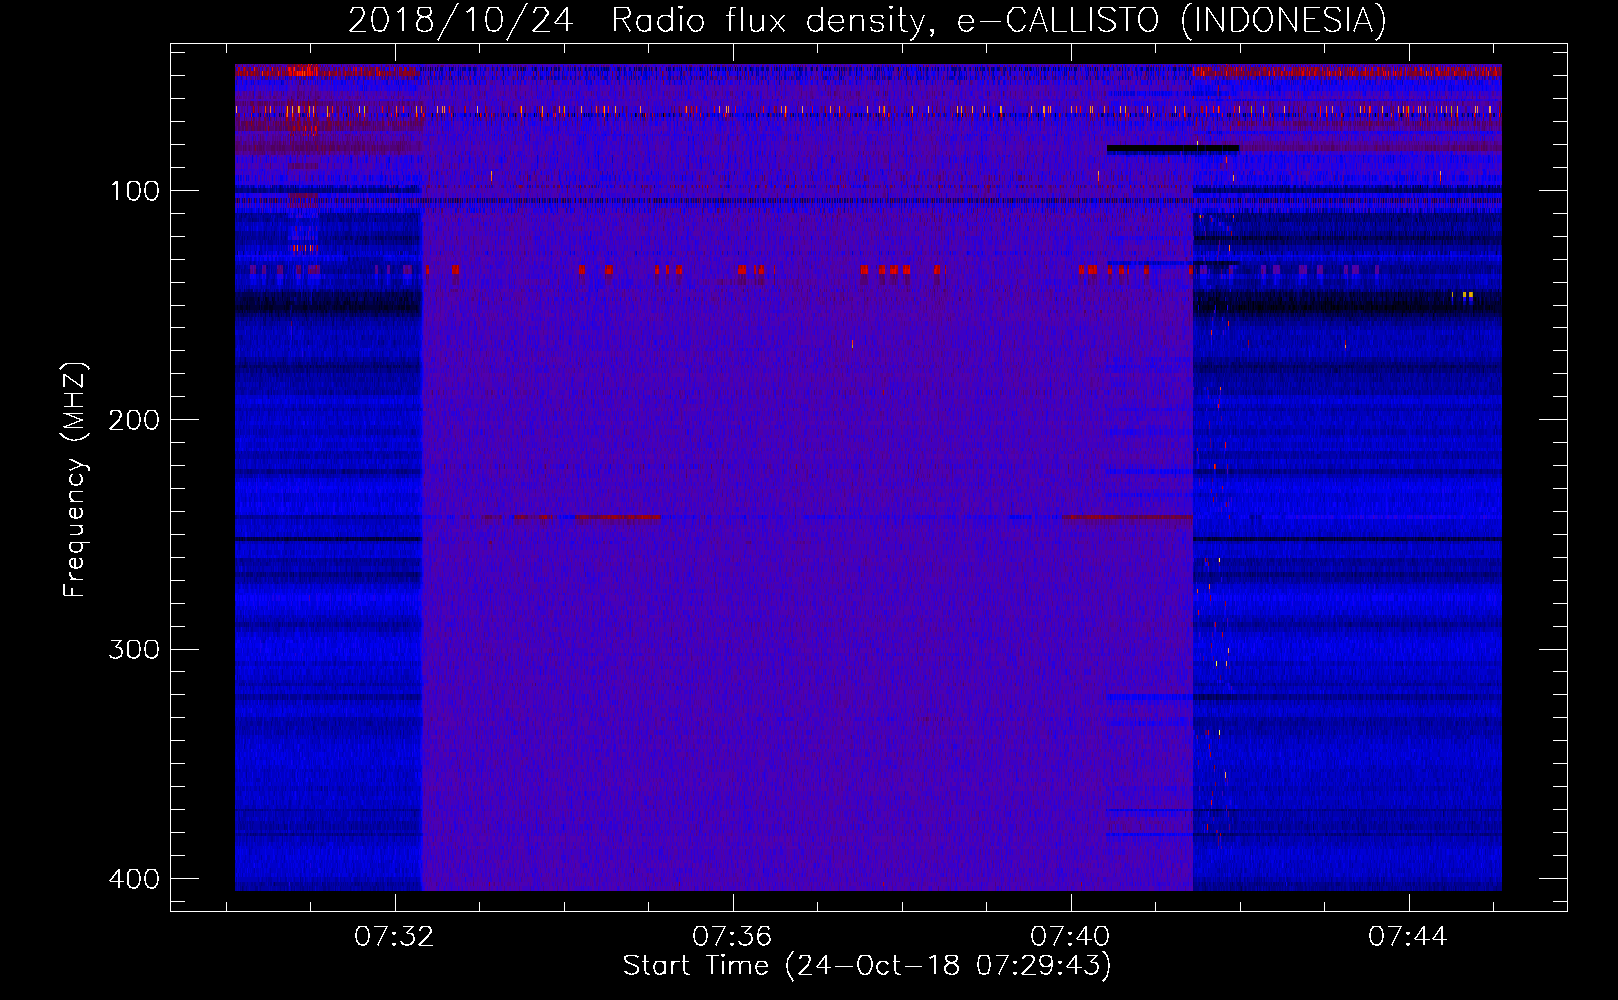
Task: Click the 07:36 time tick label
Action: click(x=732, y=937)
